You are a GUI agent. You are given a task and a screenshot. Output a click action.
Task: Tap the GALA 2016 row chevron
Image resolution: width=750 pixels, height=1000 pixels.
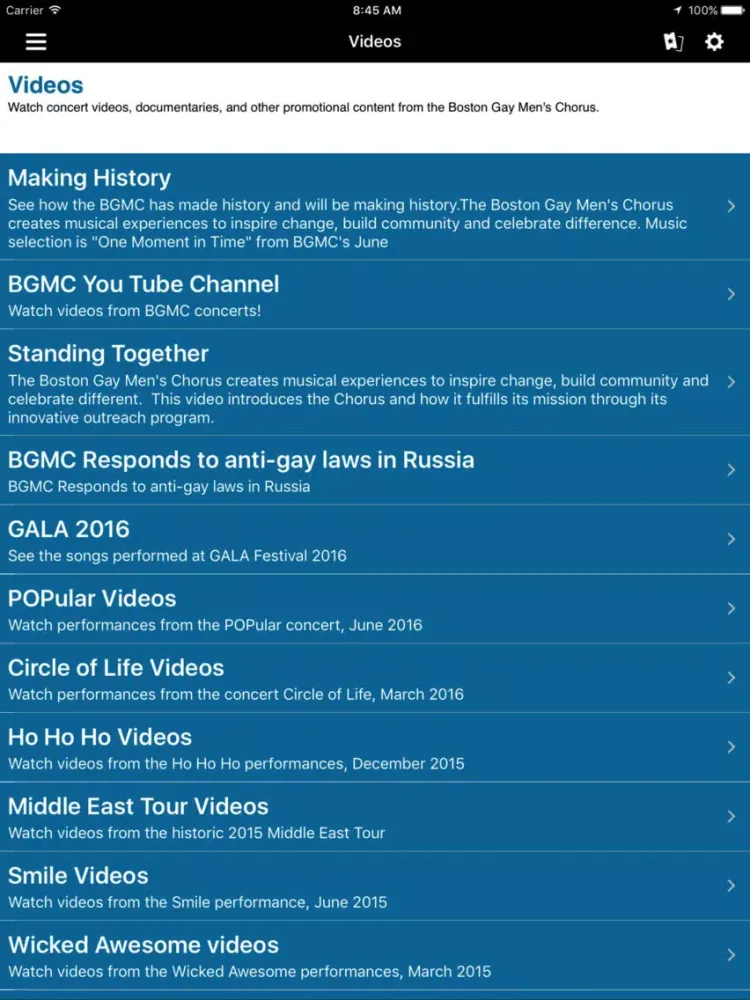[x=731, y=539]
